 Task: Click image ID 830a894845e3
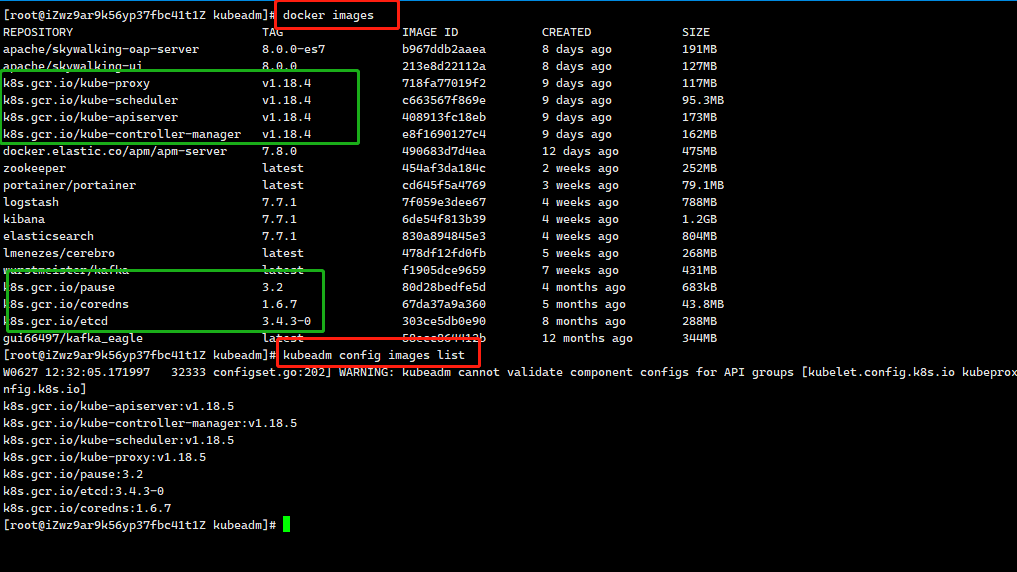444,236
